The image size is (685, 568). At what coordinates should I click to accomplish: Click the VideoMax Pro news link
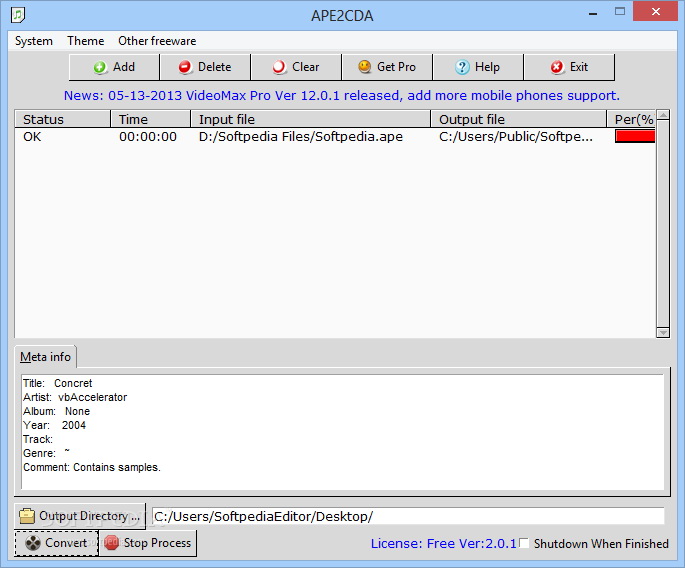342,95
